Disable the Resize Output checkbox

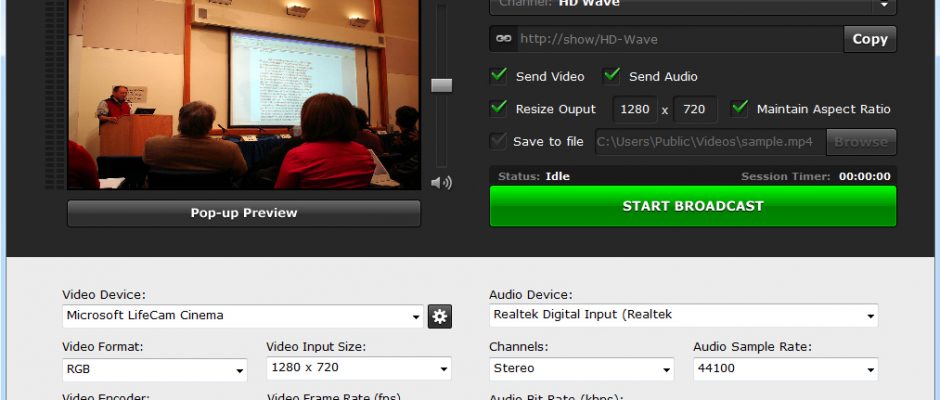[x=499, y=109]
